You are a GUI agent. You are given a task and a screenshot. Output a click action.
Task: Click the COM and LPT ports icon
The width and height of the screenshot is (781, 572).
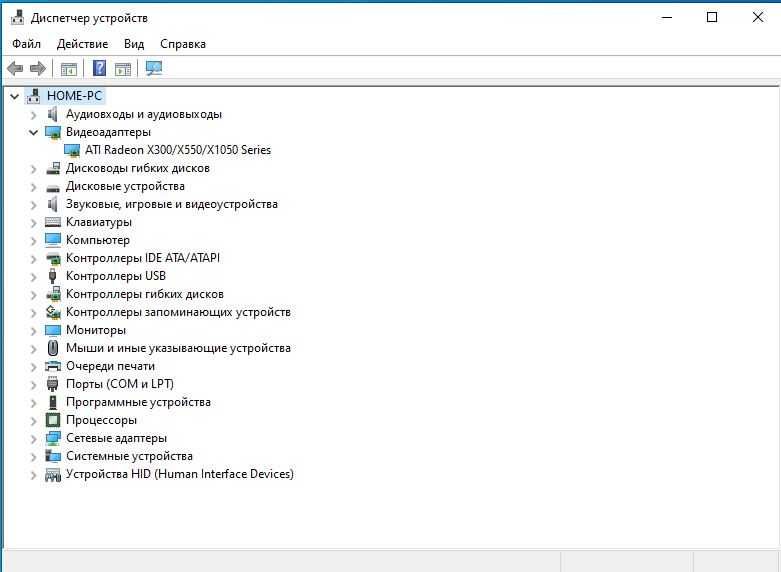pyautogui.click(x=52, y=384)
